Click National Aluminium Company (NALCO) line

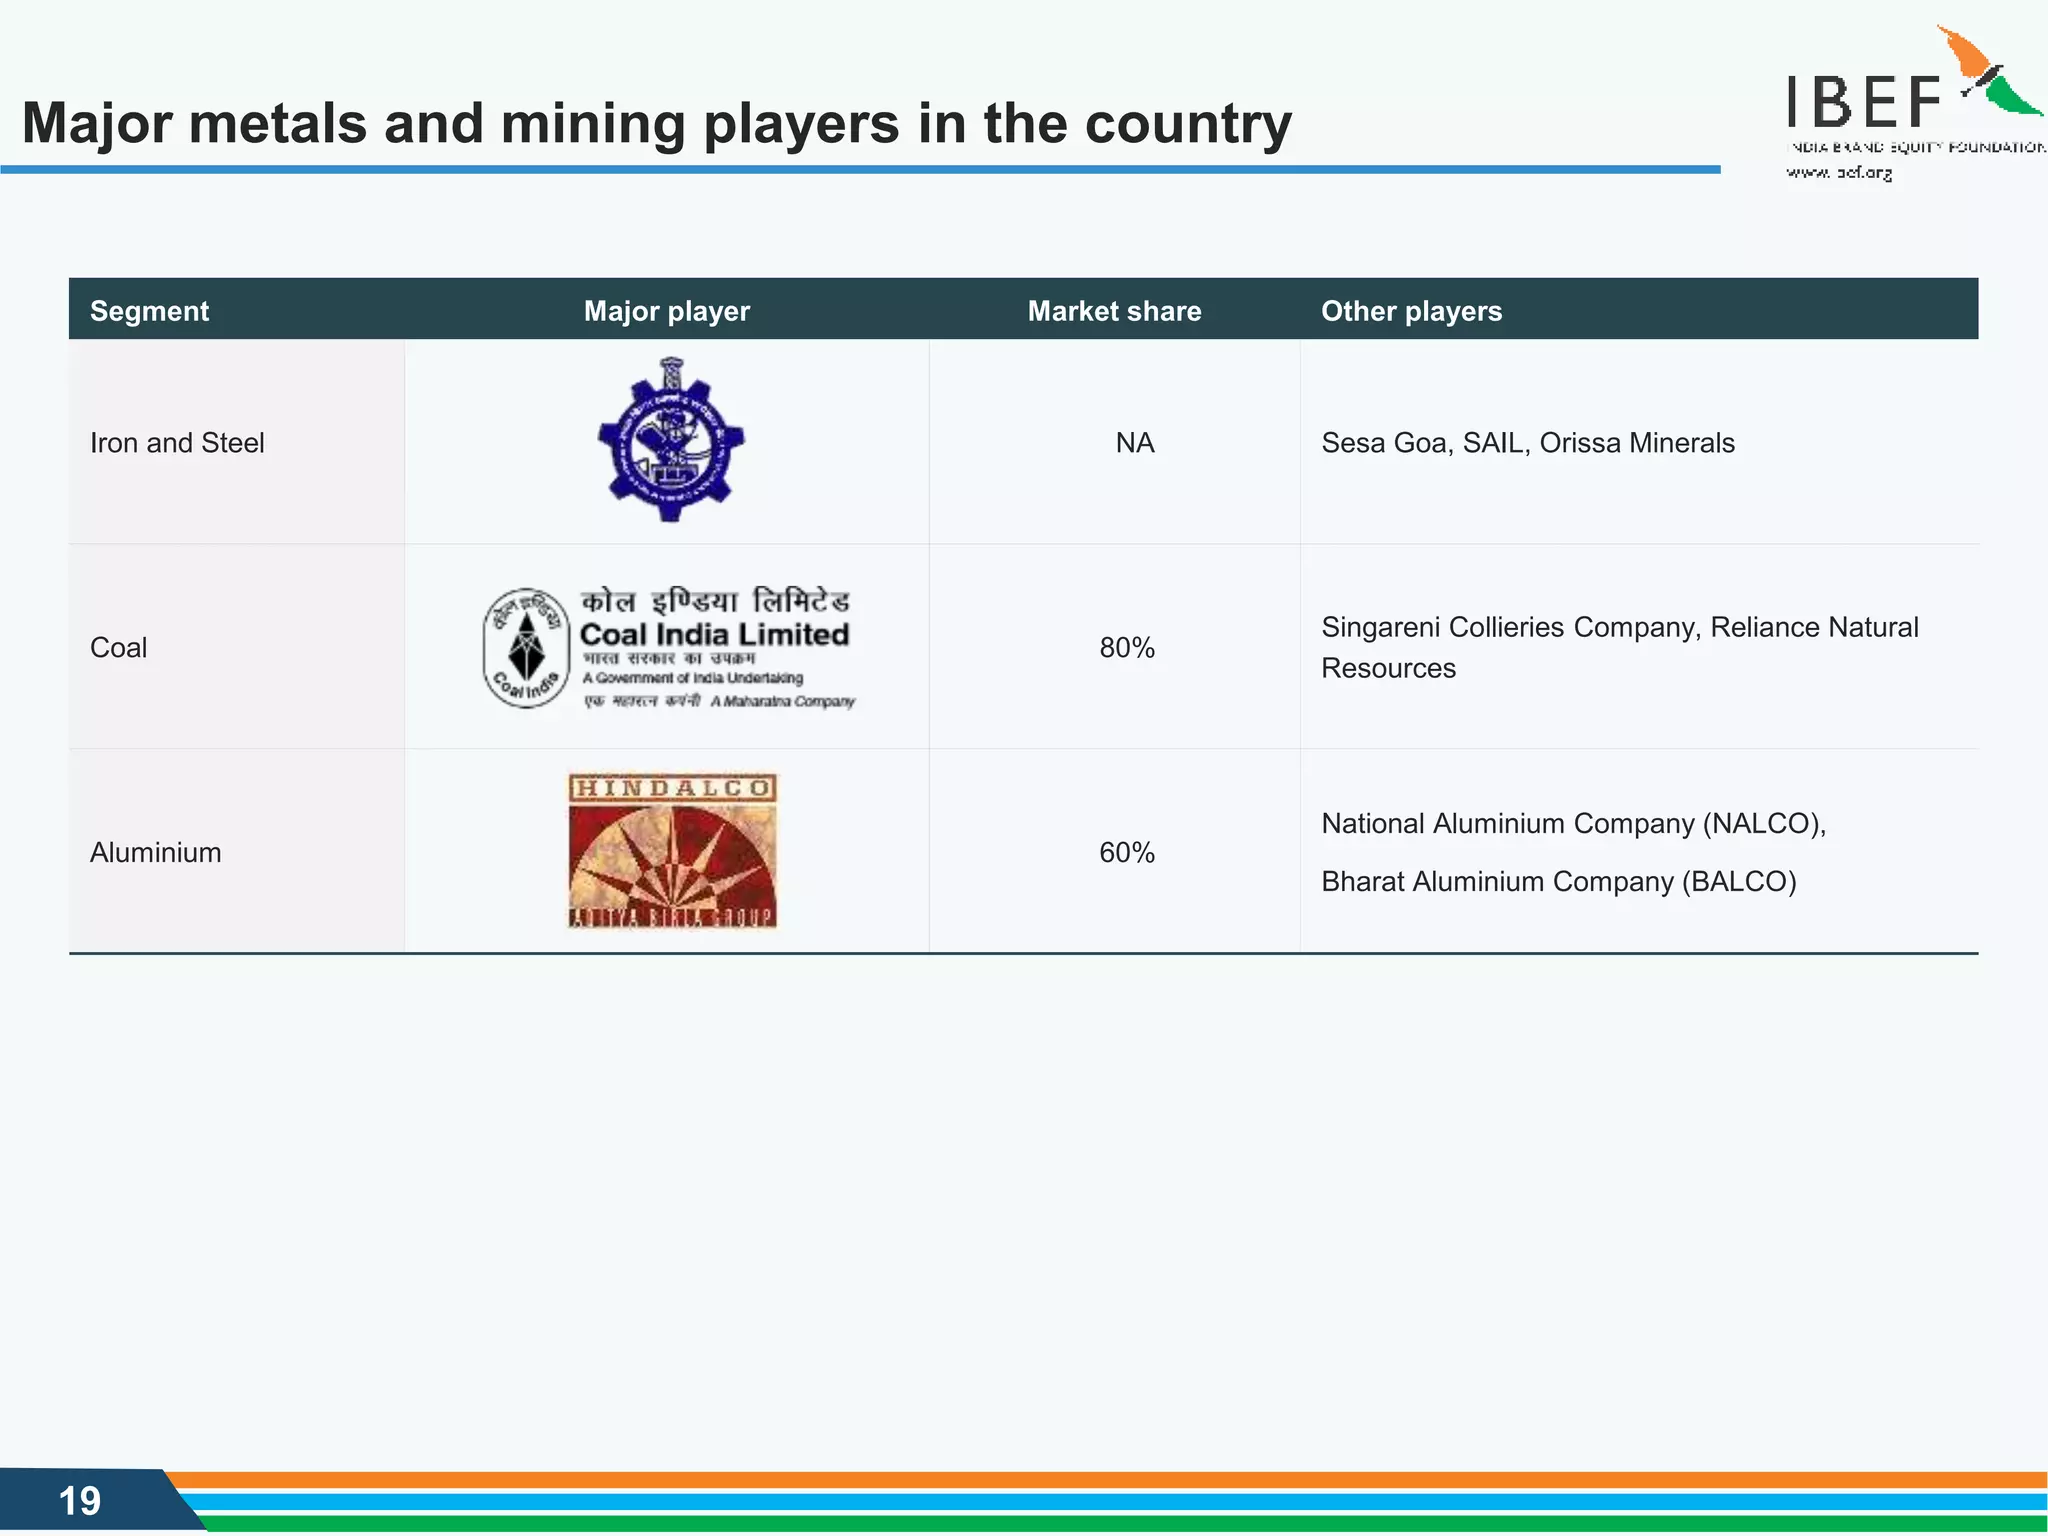(x=1574, y=824)
